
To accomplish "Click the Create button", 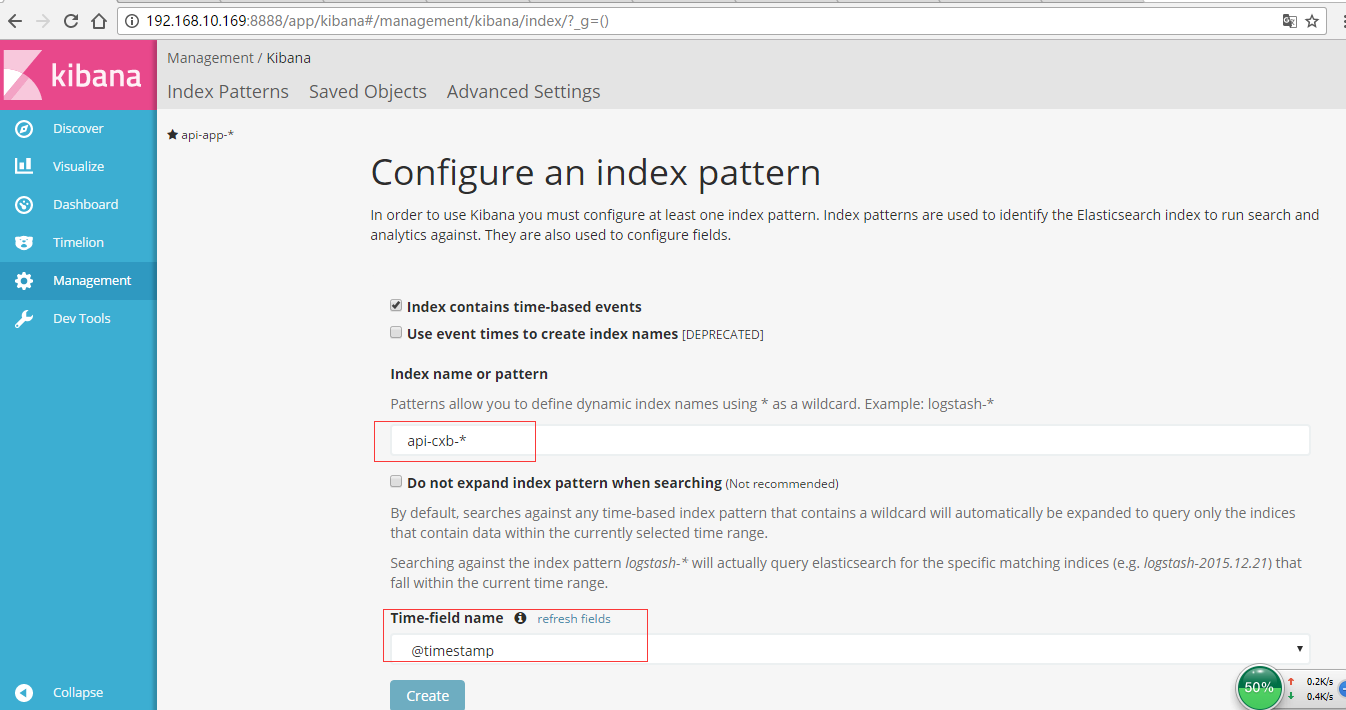I will [427, 695].
